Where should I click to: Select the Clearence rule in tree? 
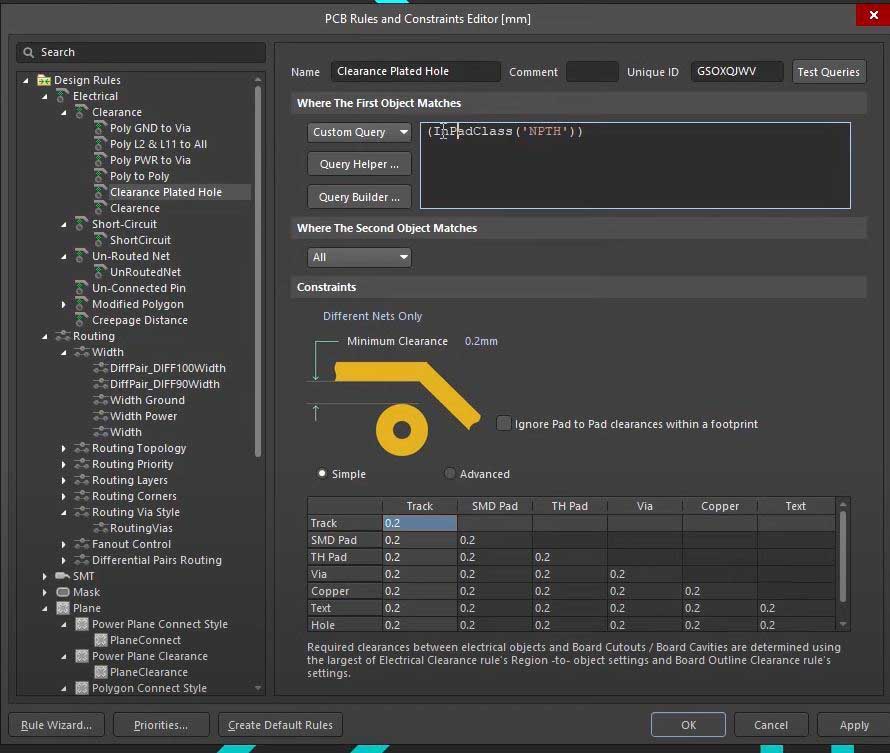tap(134, 208)
